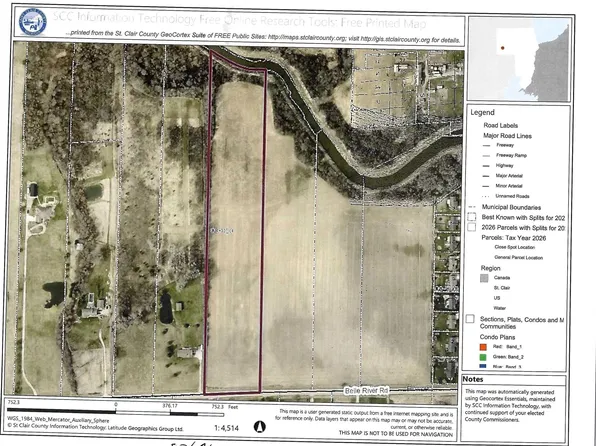The width and height of the screenshot is (596, 446).
Task: Click the 376.17 scale bar value
Action: click(x=170, y=406)
